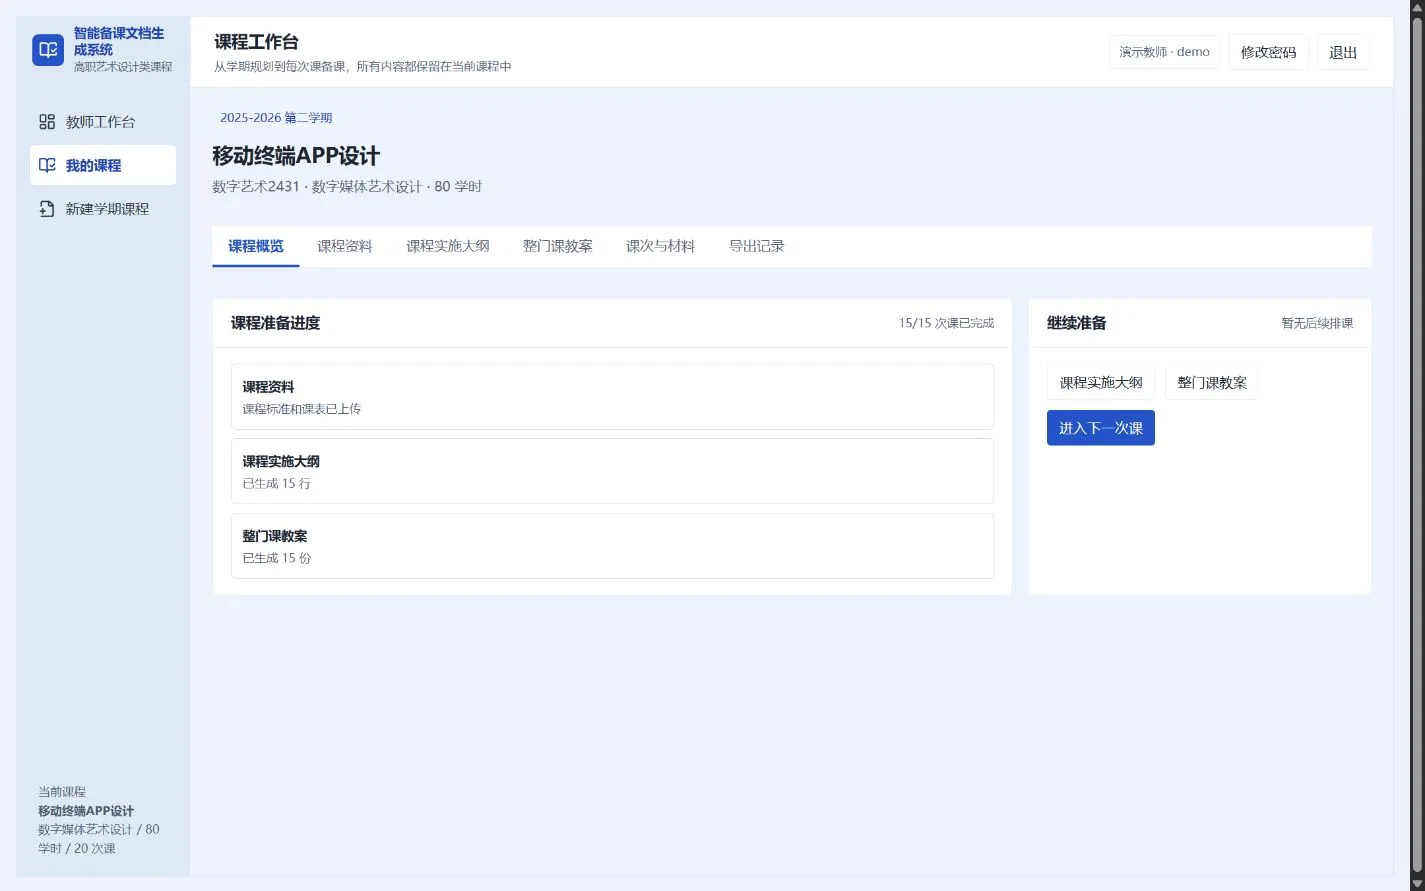Open 教师工作台 in the sidebar

[103, 122]
